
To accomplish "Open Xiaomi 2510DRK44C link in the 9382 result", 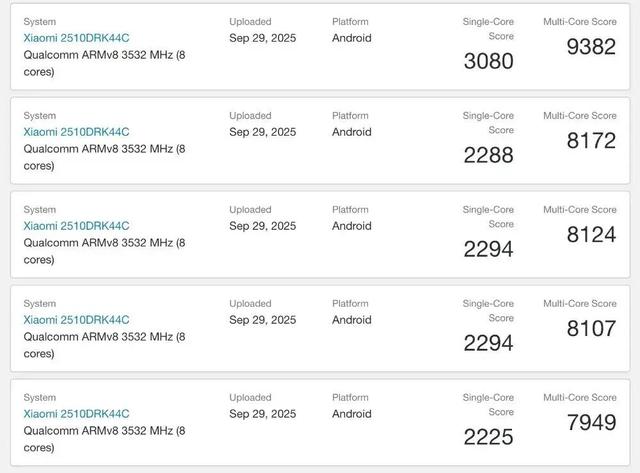I will [77, 38].
